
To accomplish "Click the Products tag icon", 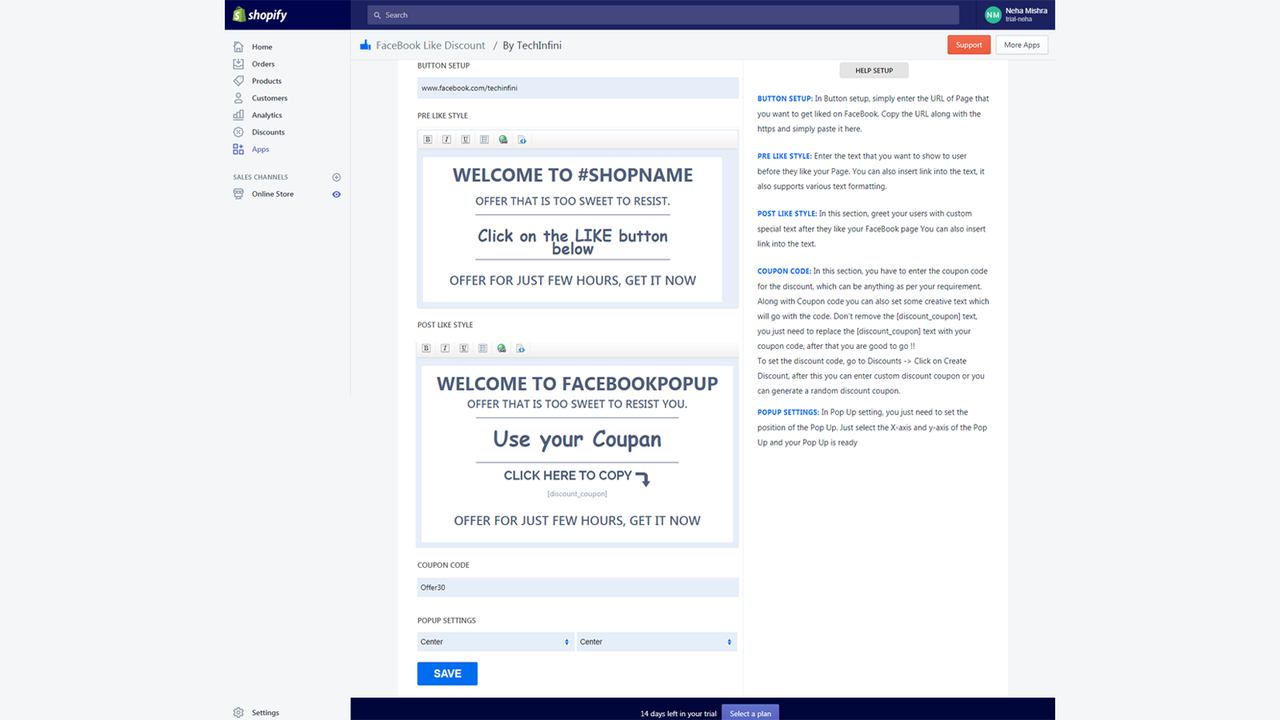I will (x=238, y=81).
